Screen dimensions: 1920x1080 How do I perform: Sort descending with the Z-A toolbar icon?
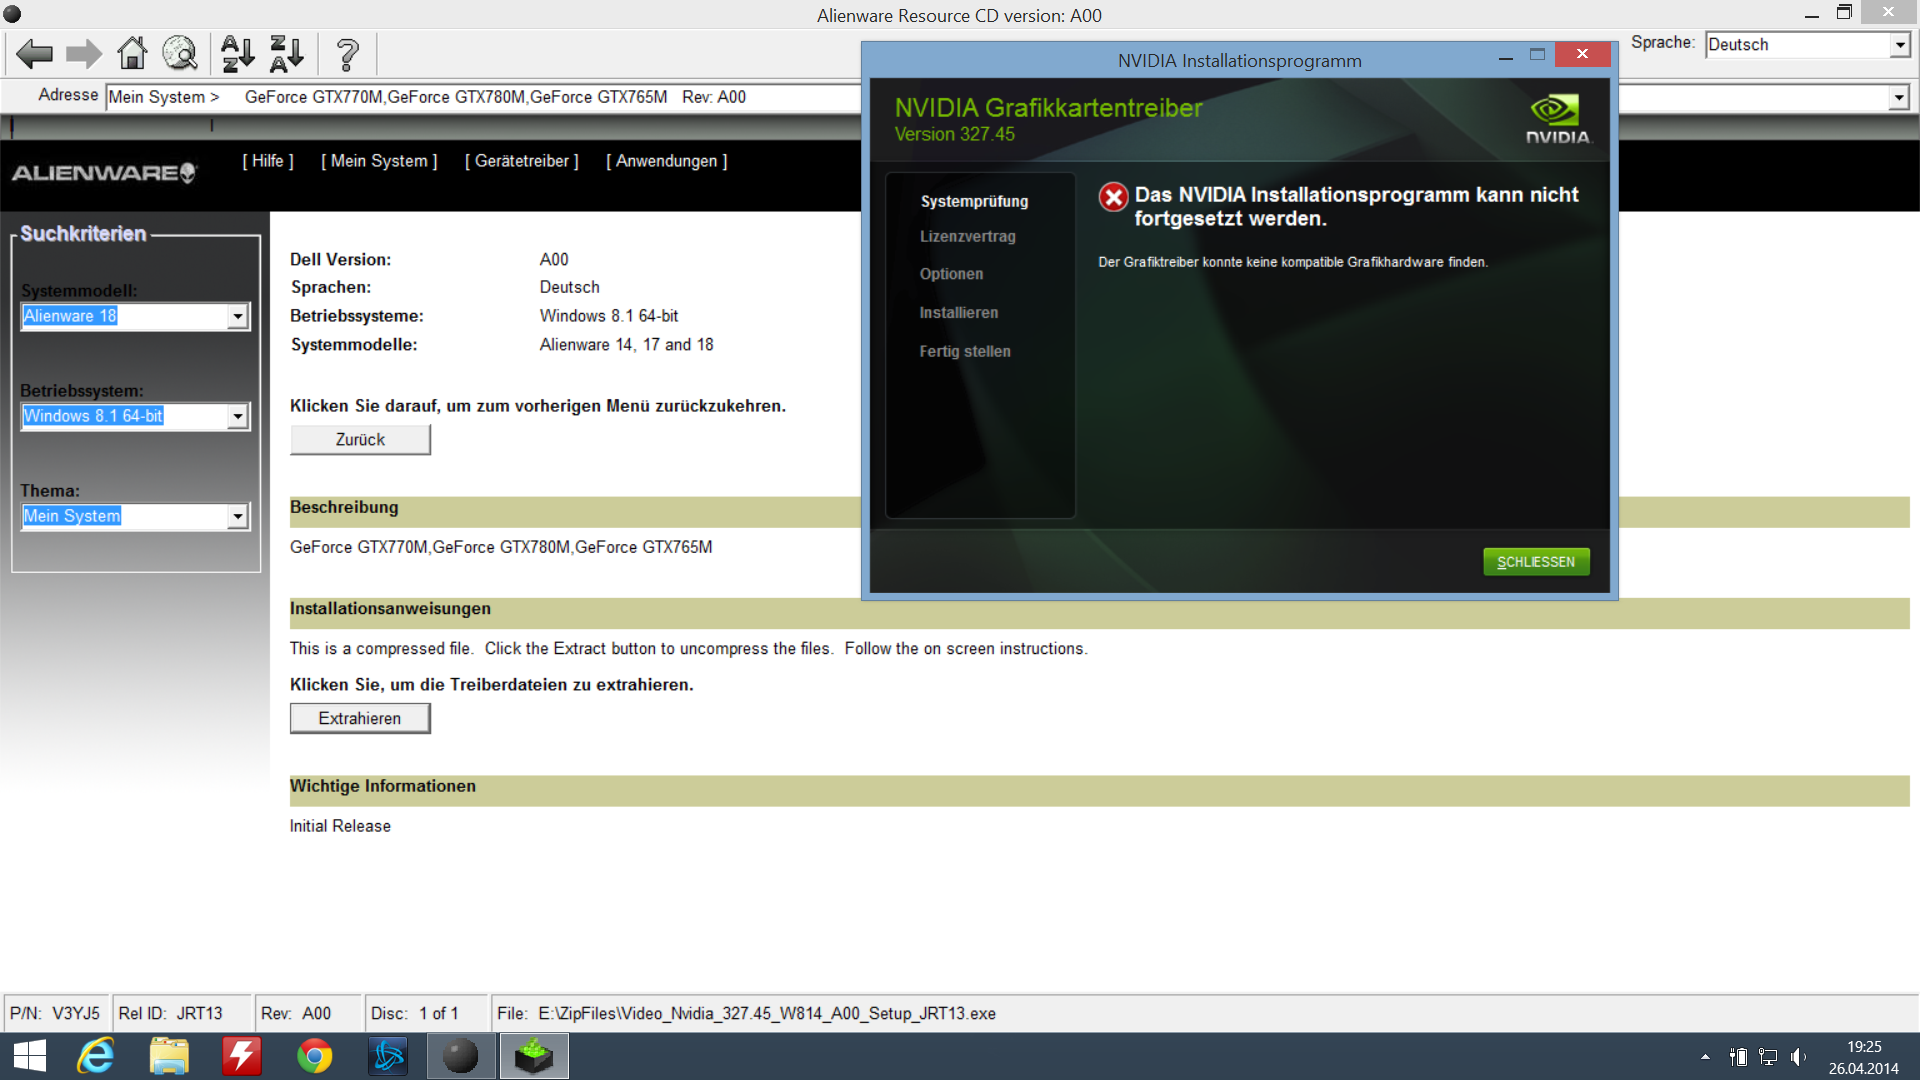[287, 54]
